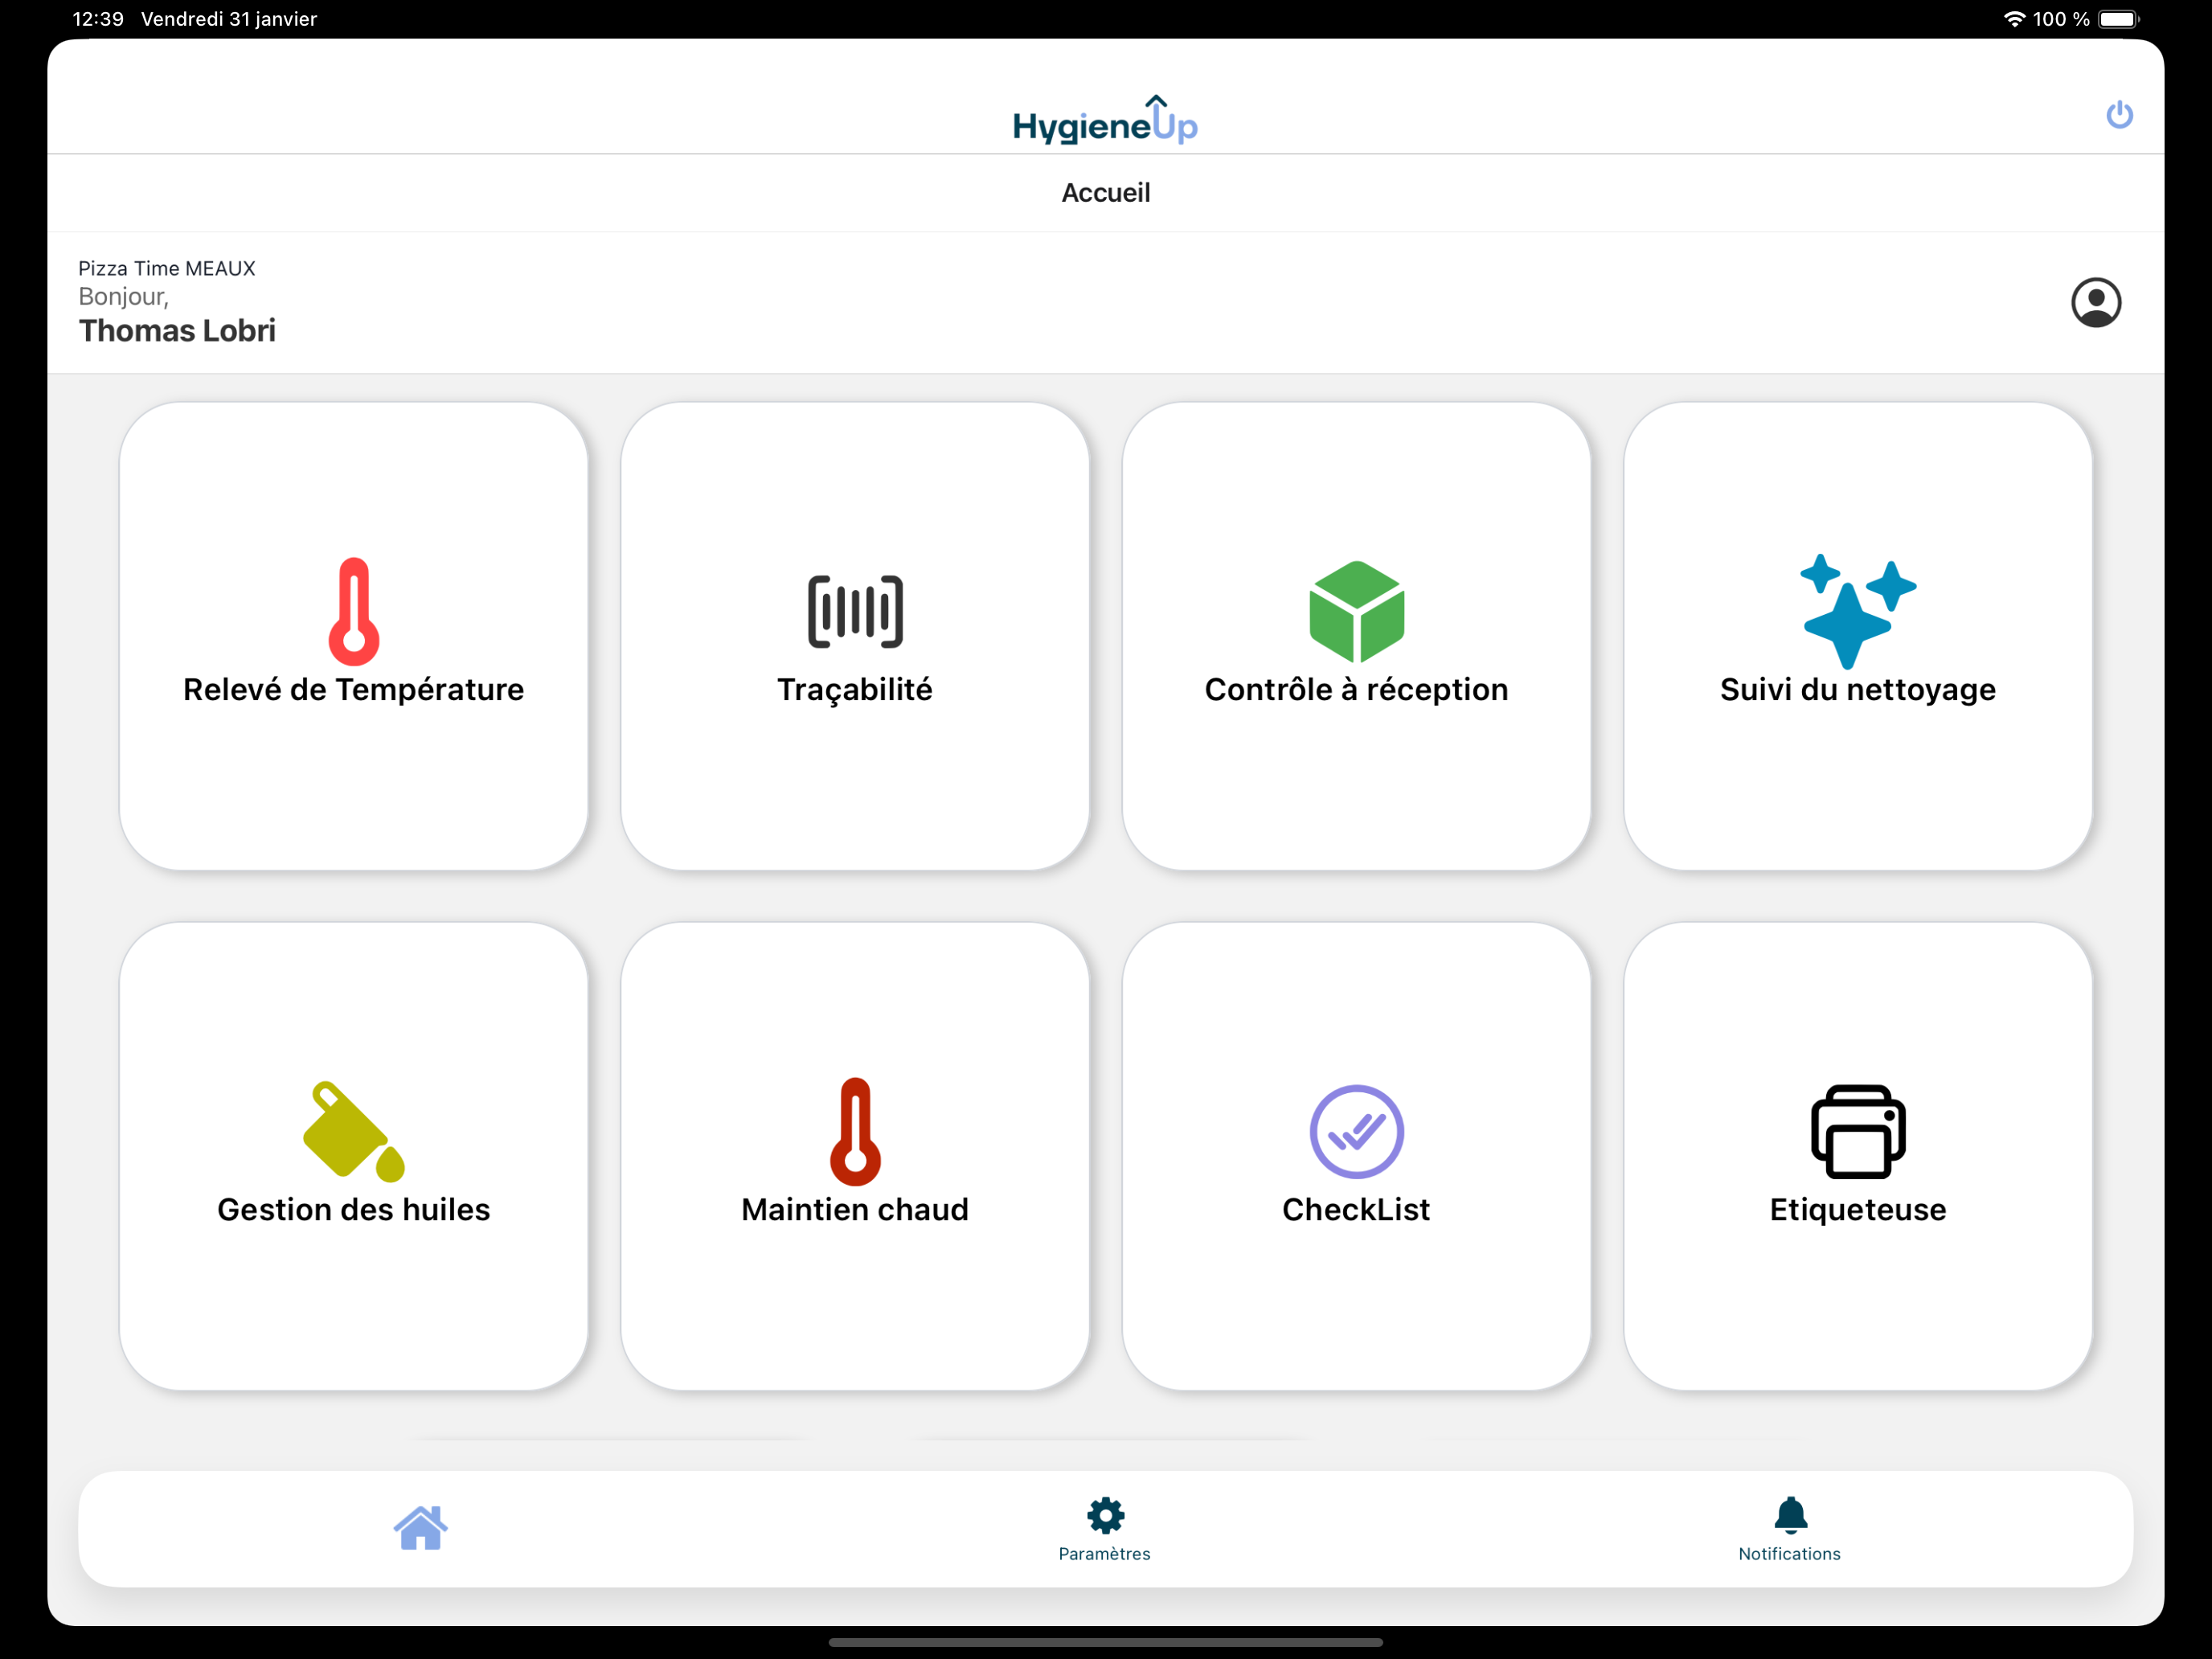2212x1659 pixels.
Task: Open the user profile avatar icon
Action: 2095,303
